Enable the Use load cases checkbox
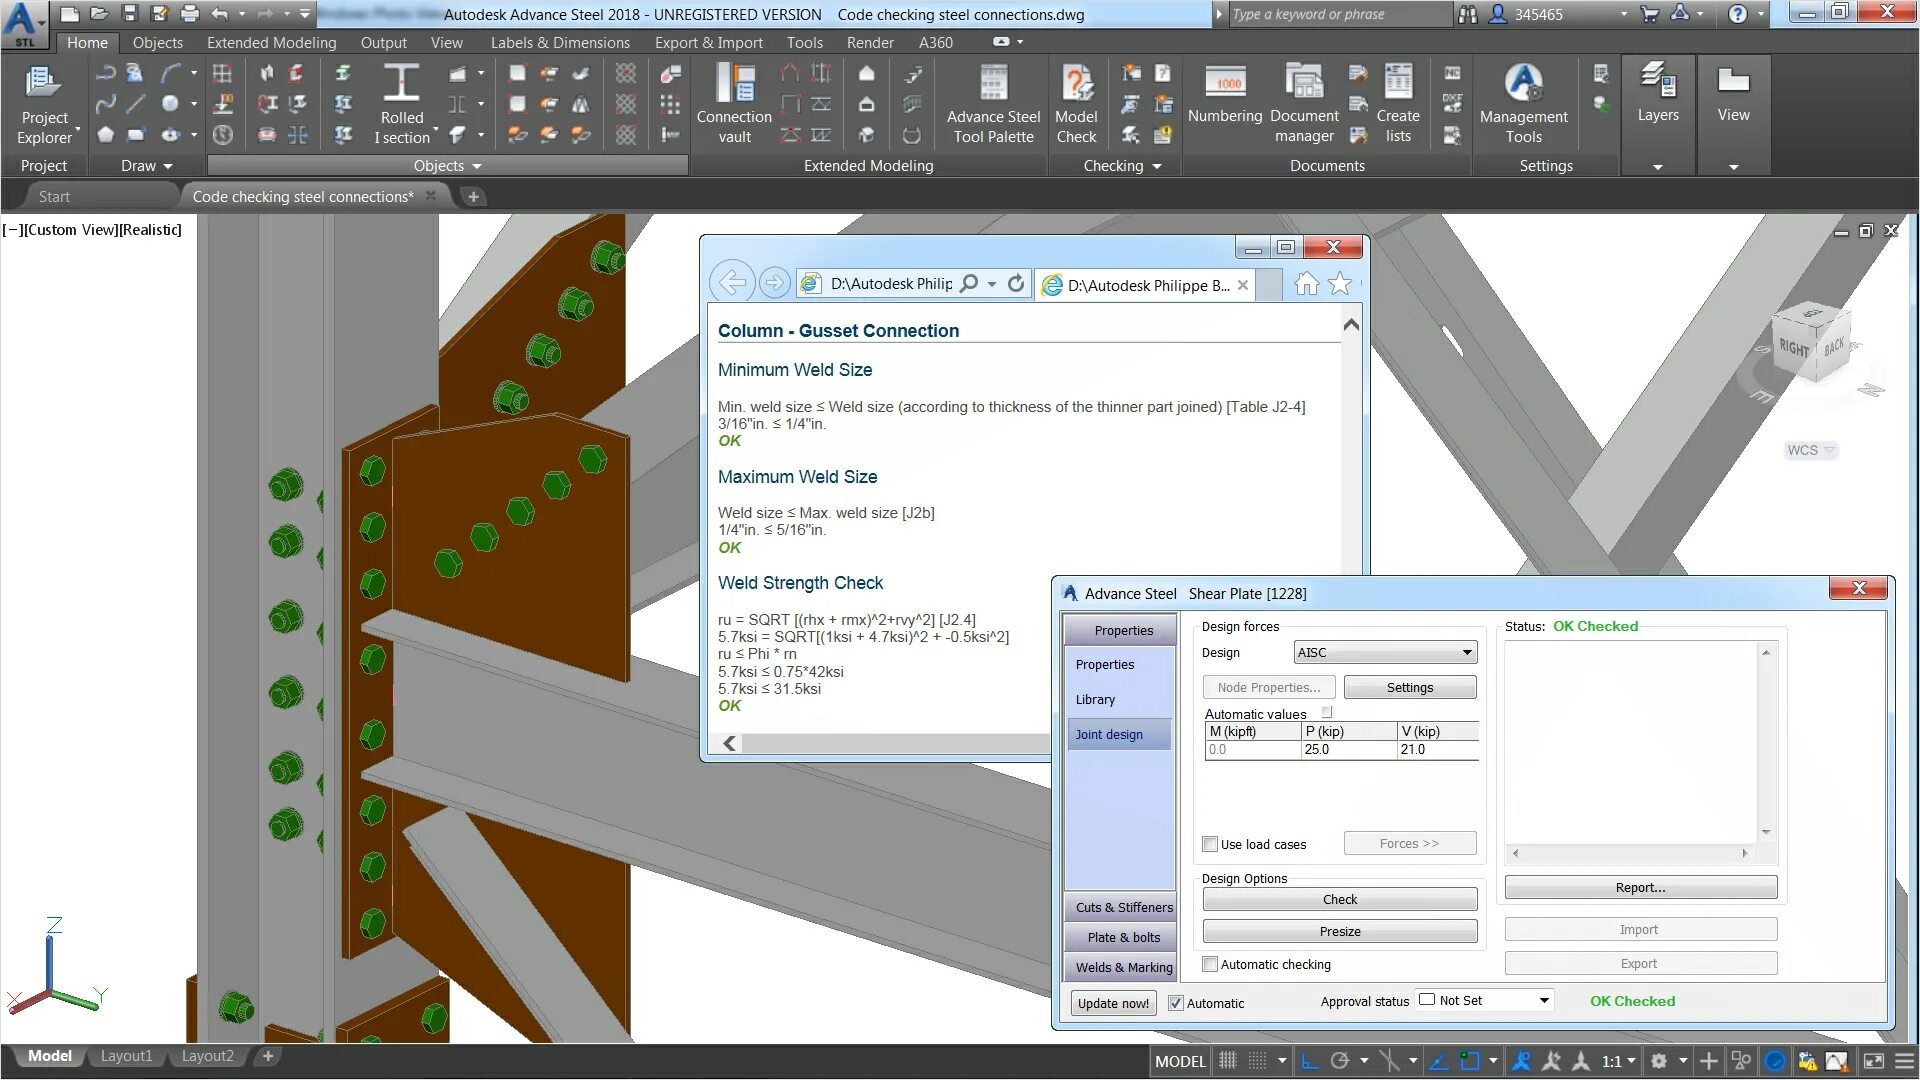The image size is (1920, 1080). pos(1210,844)
